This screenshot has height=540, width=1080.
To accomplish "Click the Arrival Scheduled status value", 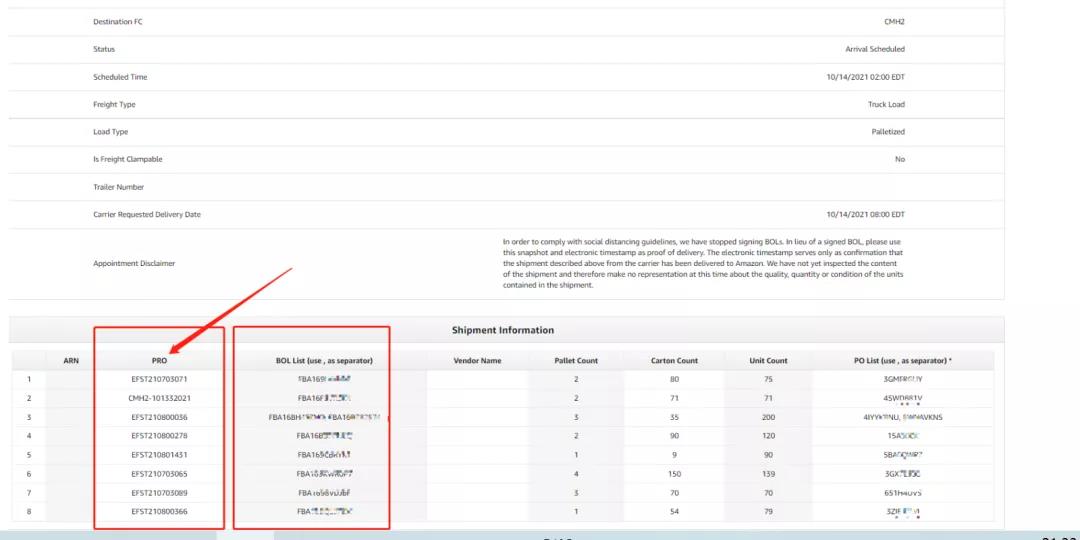I will tap(874, 49).
